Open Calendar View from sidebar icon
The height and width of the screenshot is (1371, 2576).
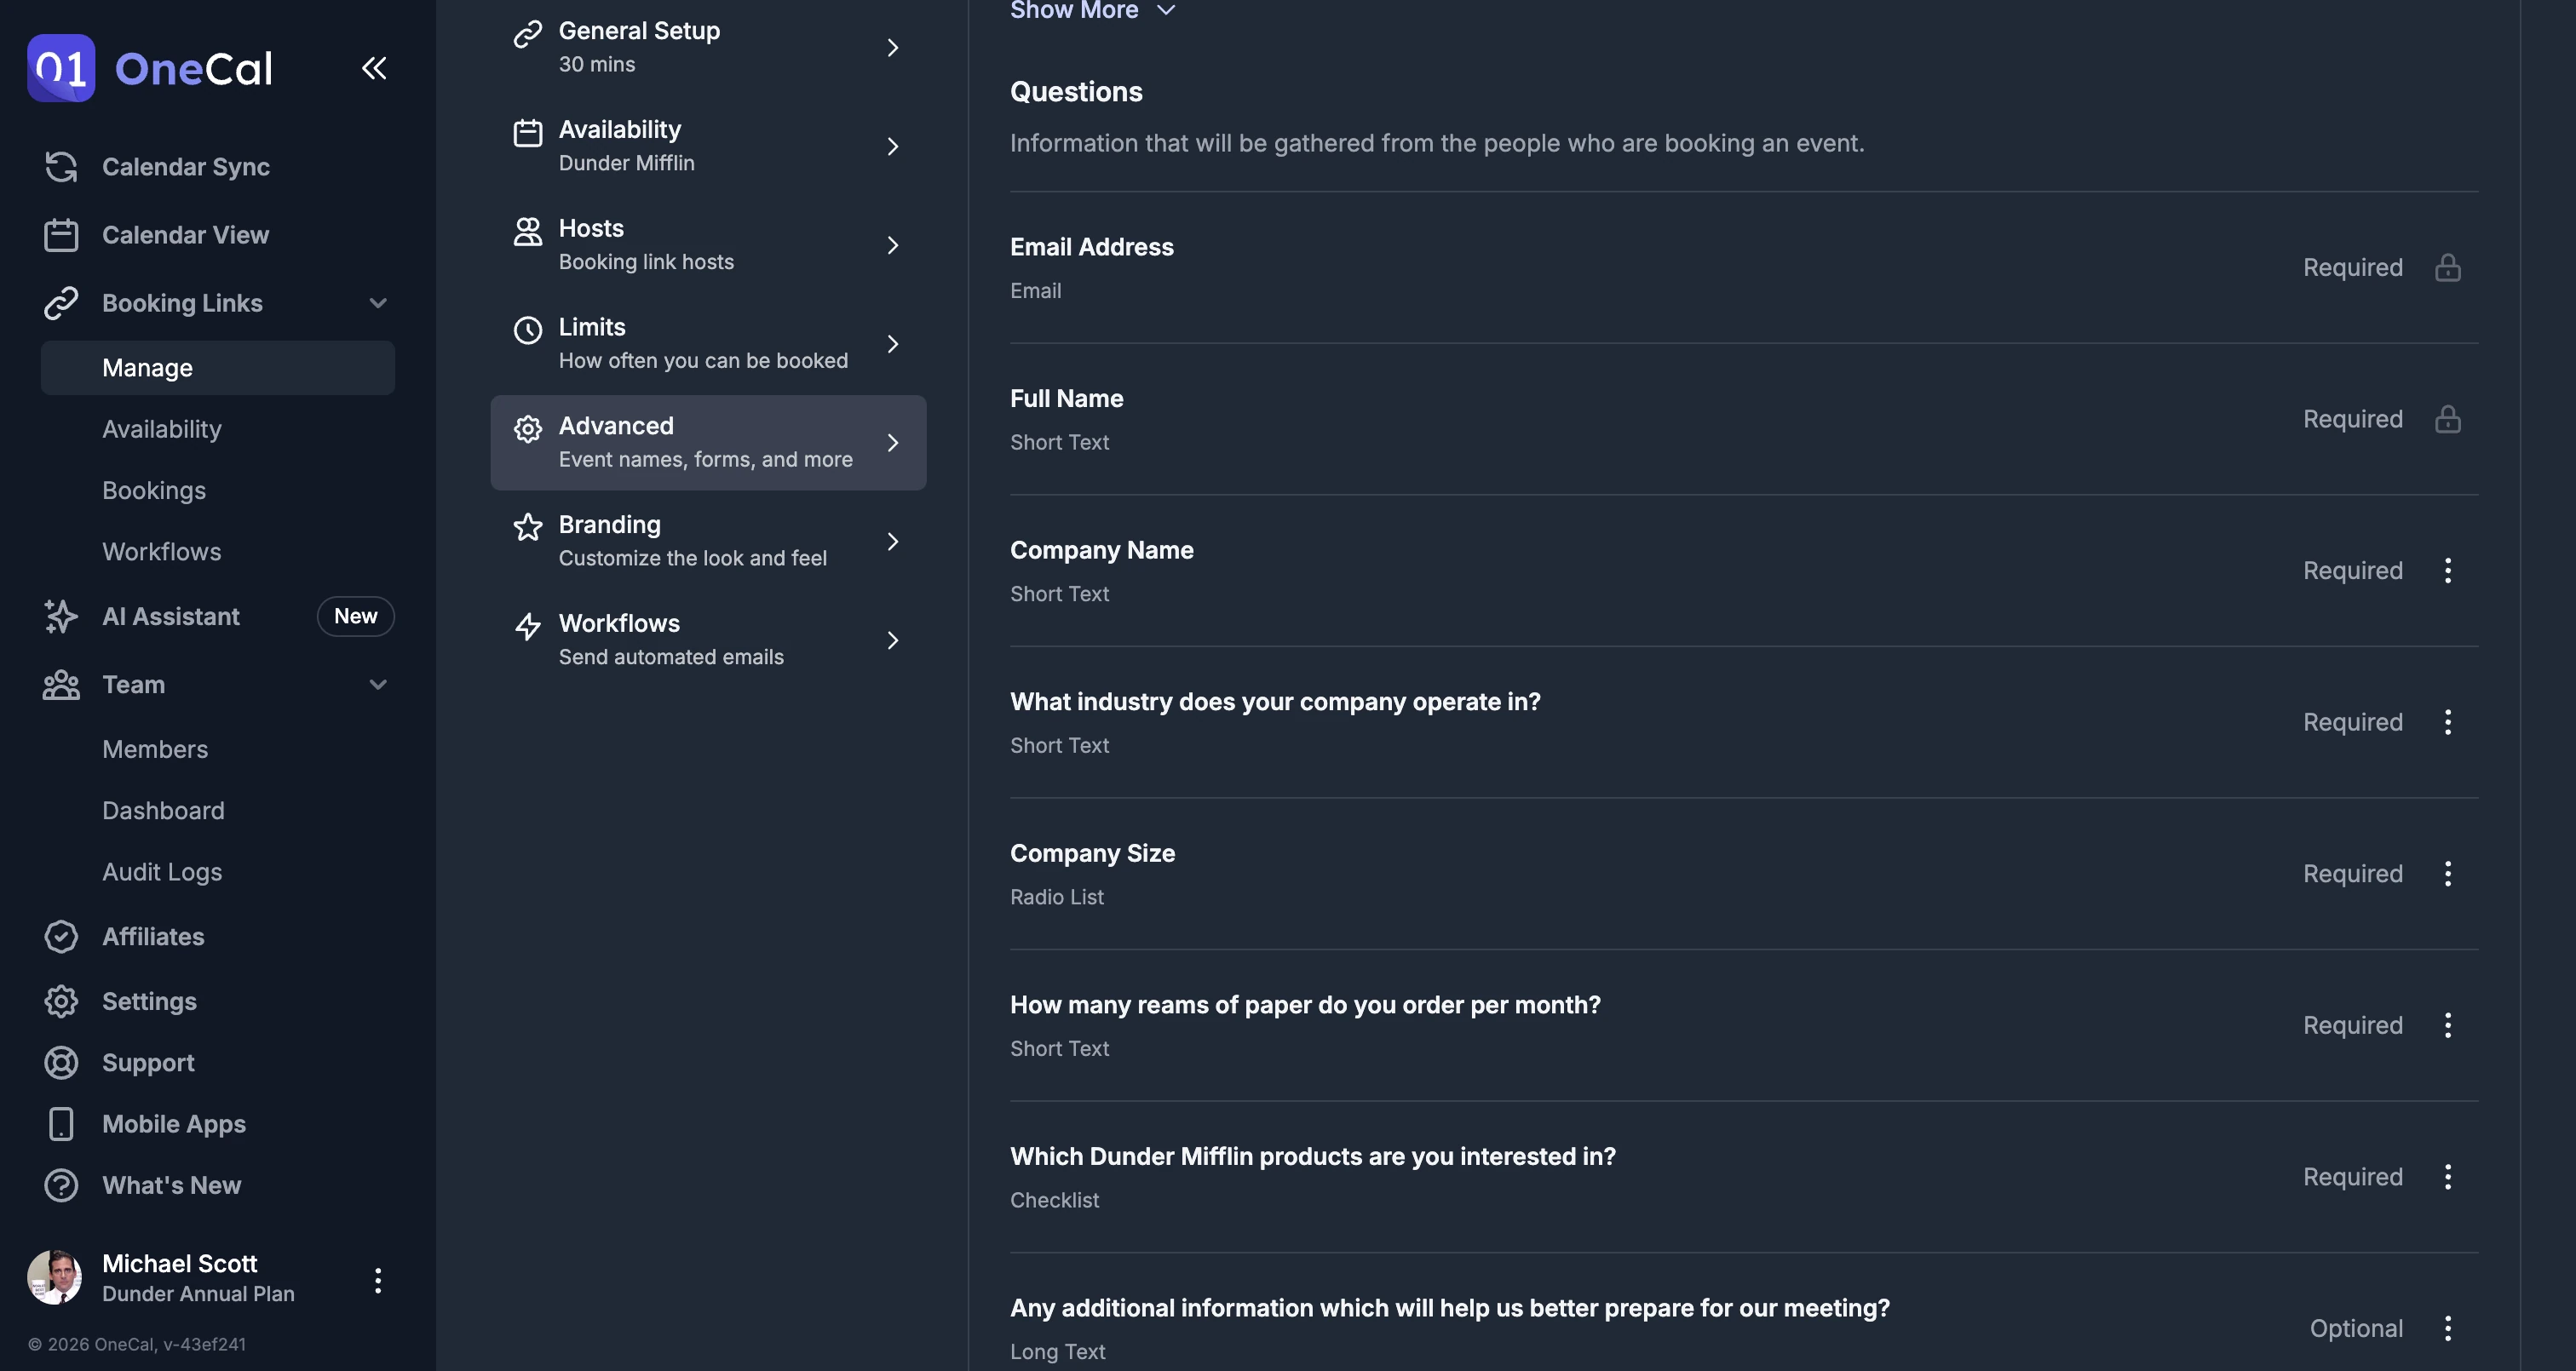click(61, 235)
